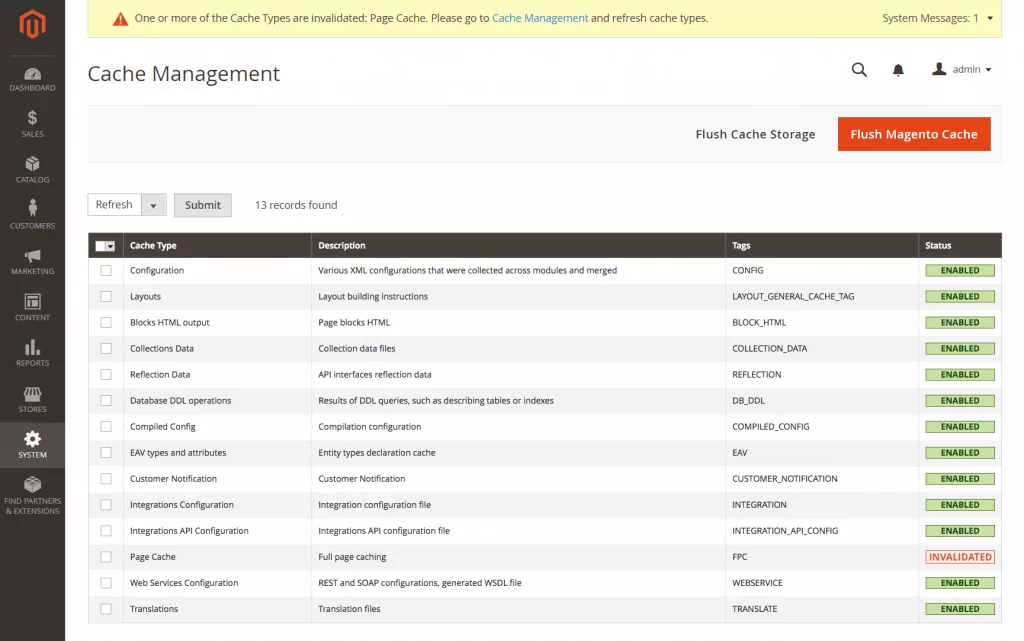
Task: Check the Database DDL operations checkbox
Action: tap(106, 401)
